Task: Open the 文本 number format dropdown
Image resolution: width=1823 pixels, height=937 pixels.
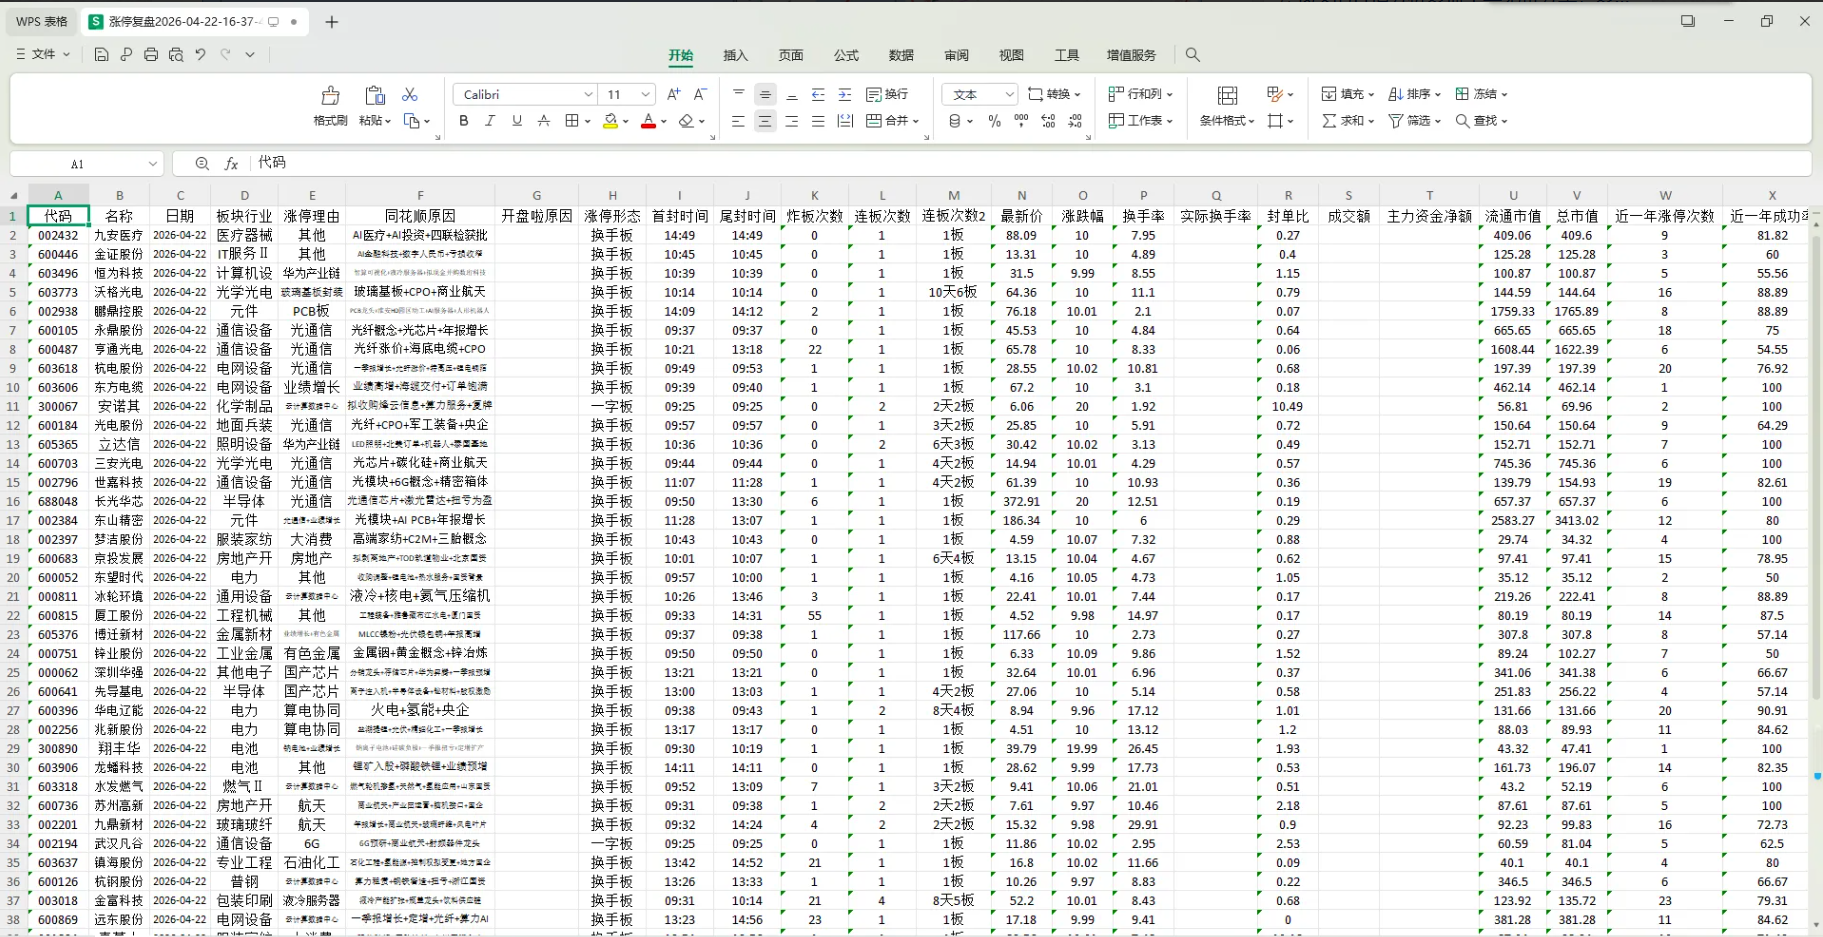Action: tap(1009, 94)
